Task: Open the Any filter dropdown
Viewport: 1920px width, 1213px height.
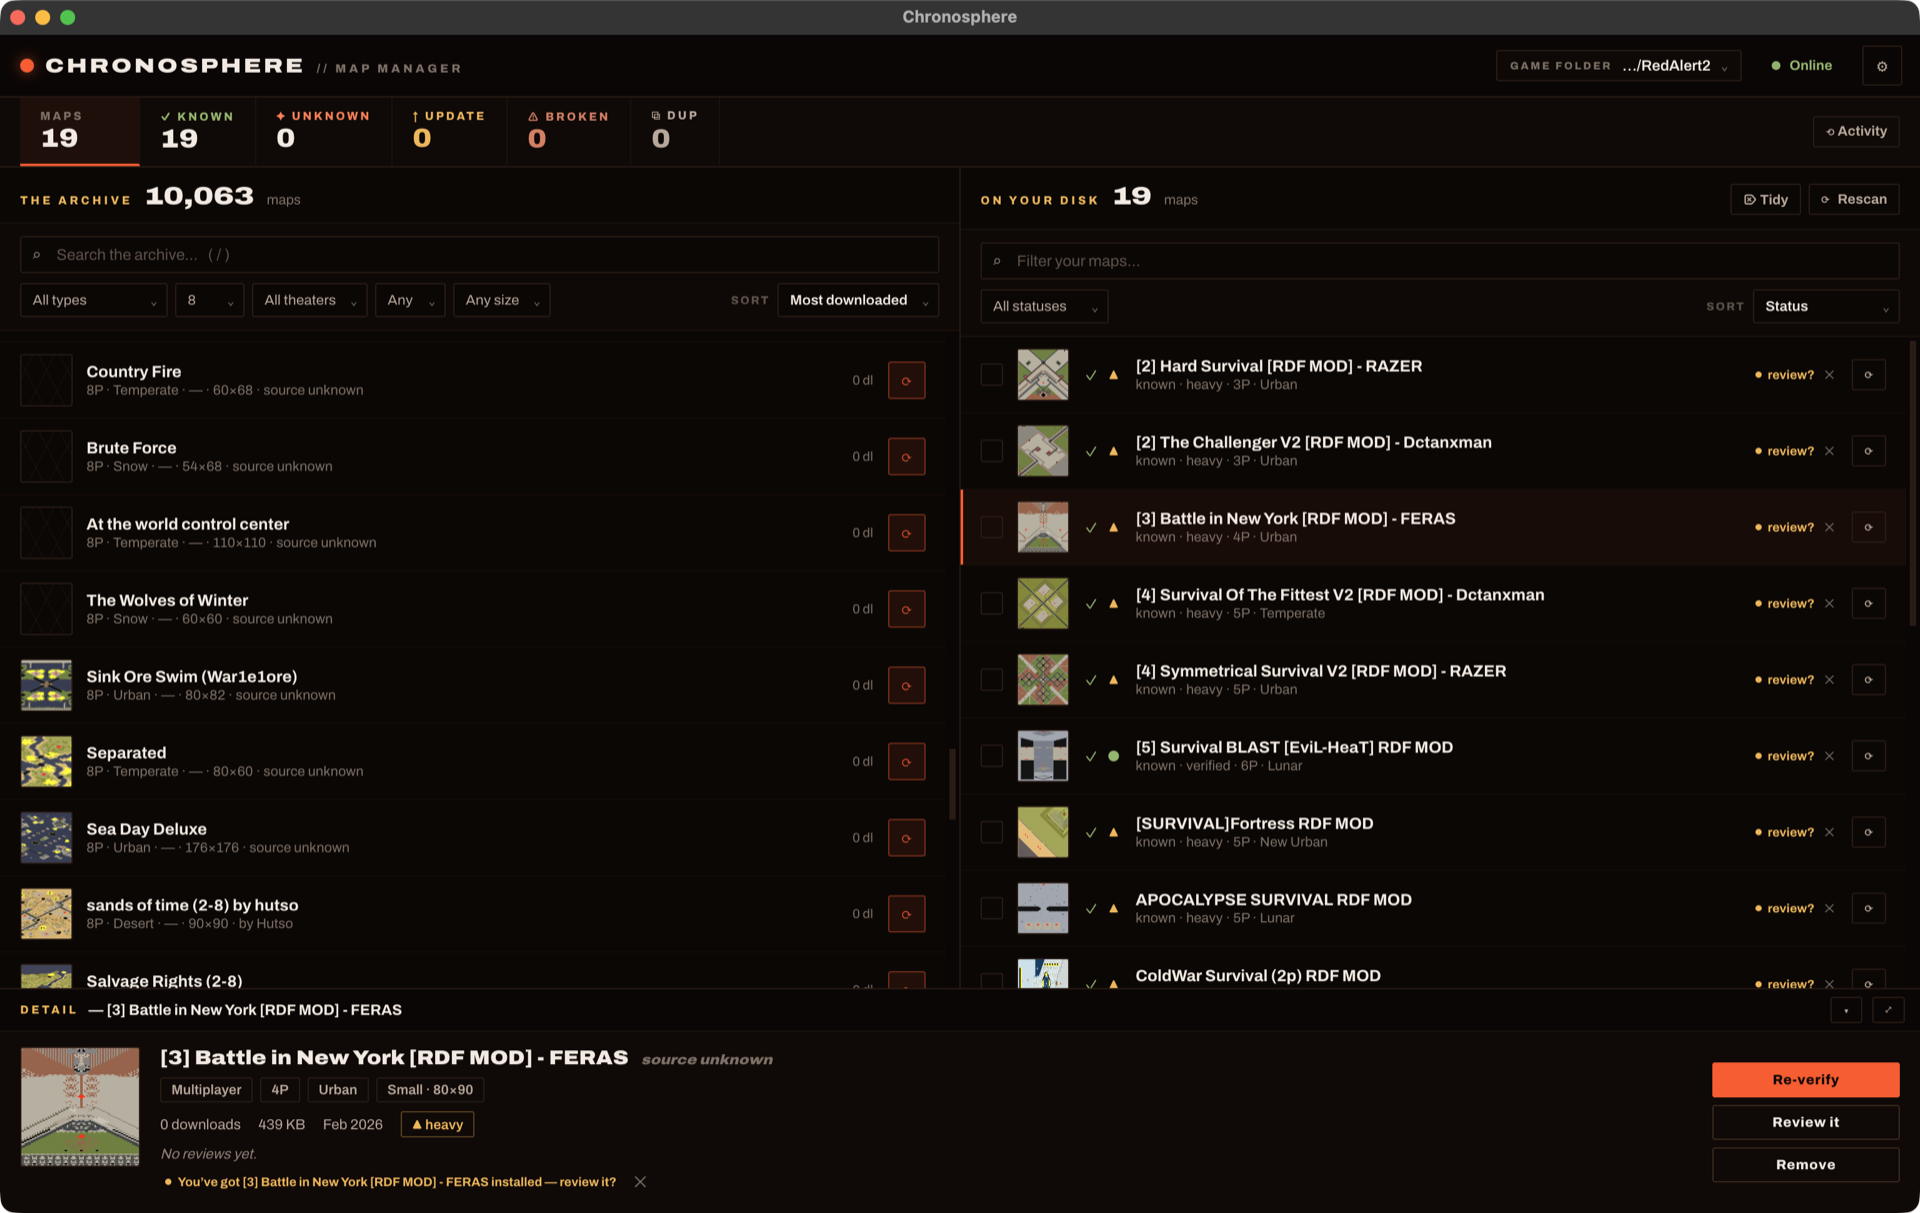Action: [410, 300]
